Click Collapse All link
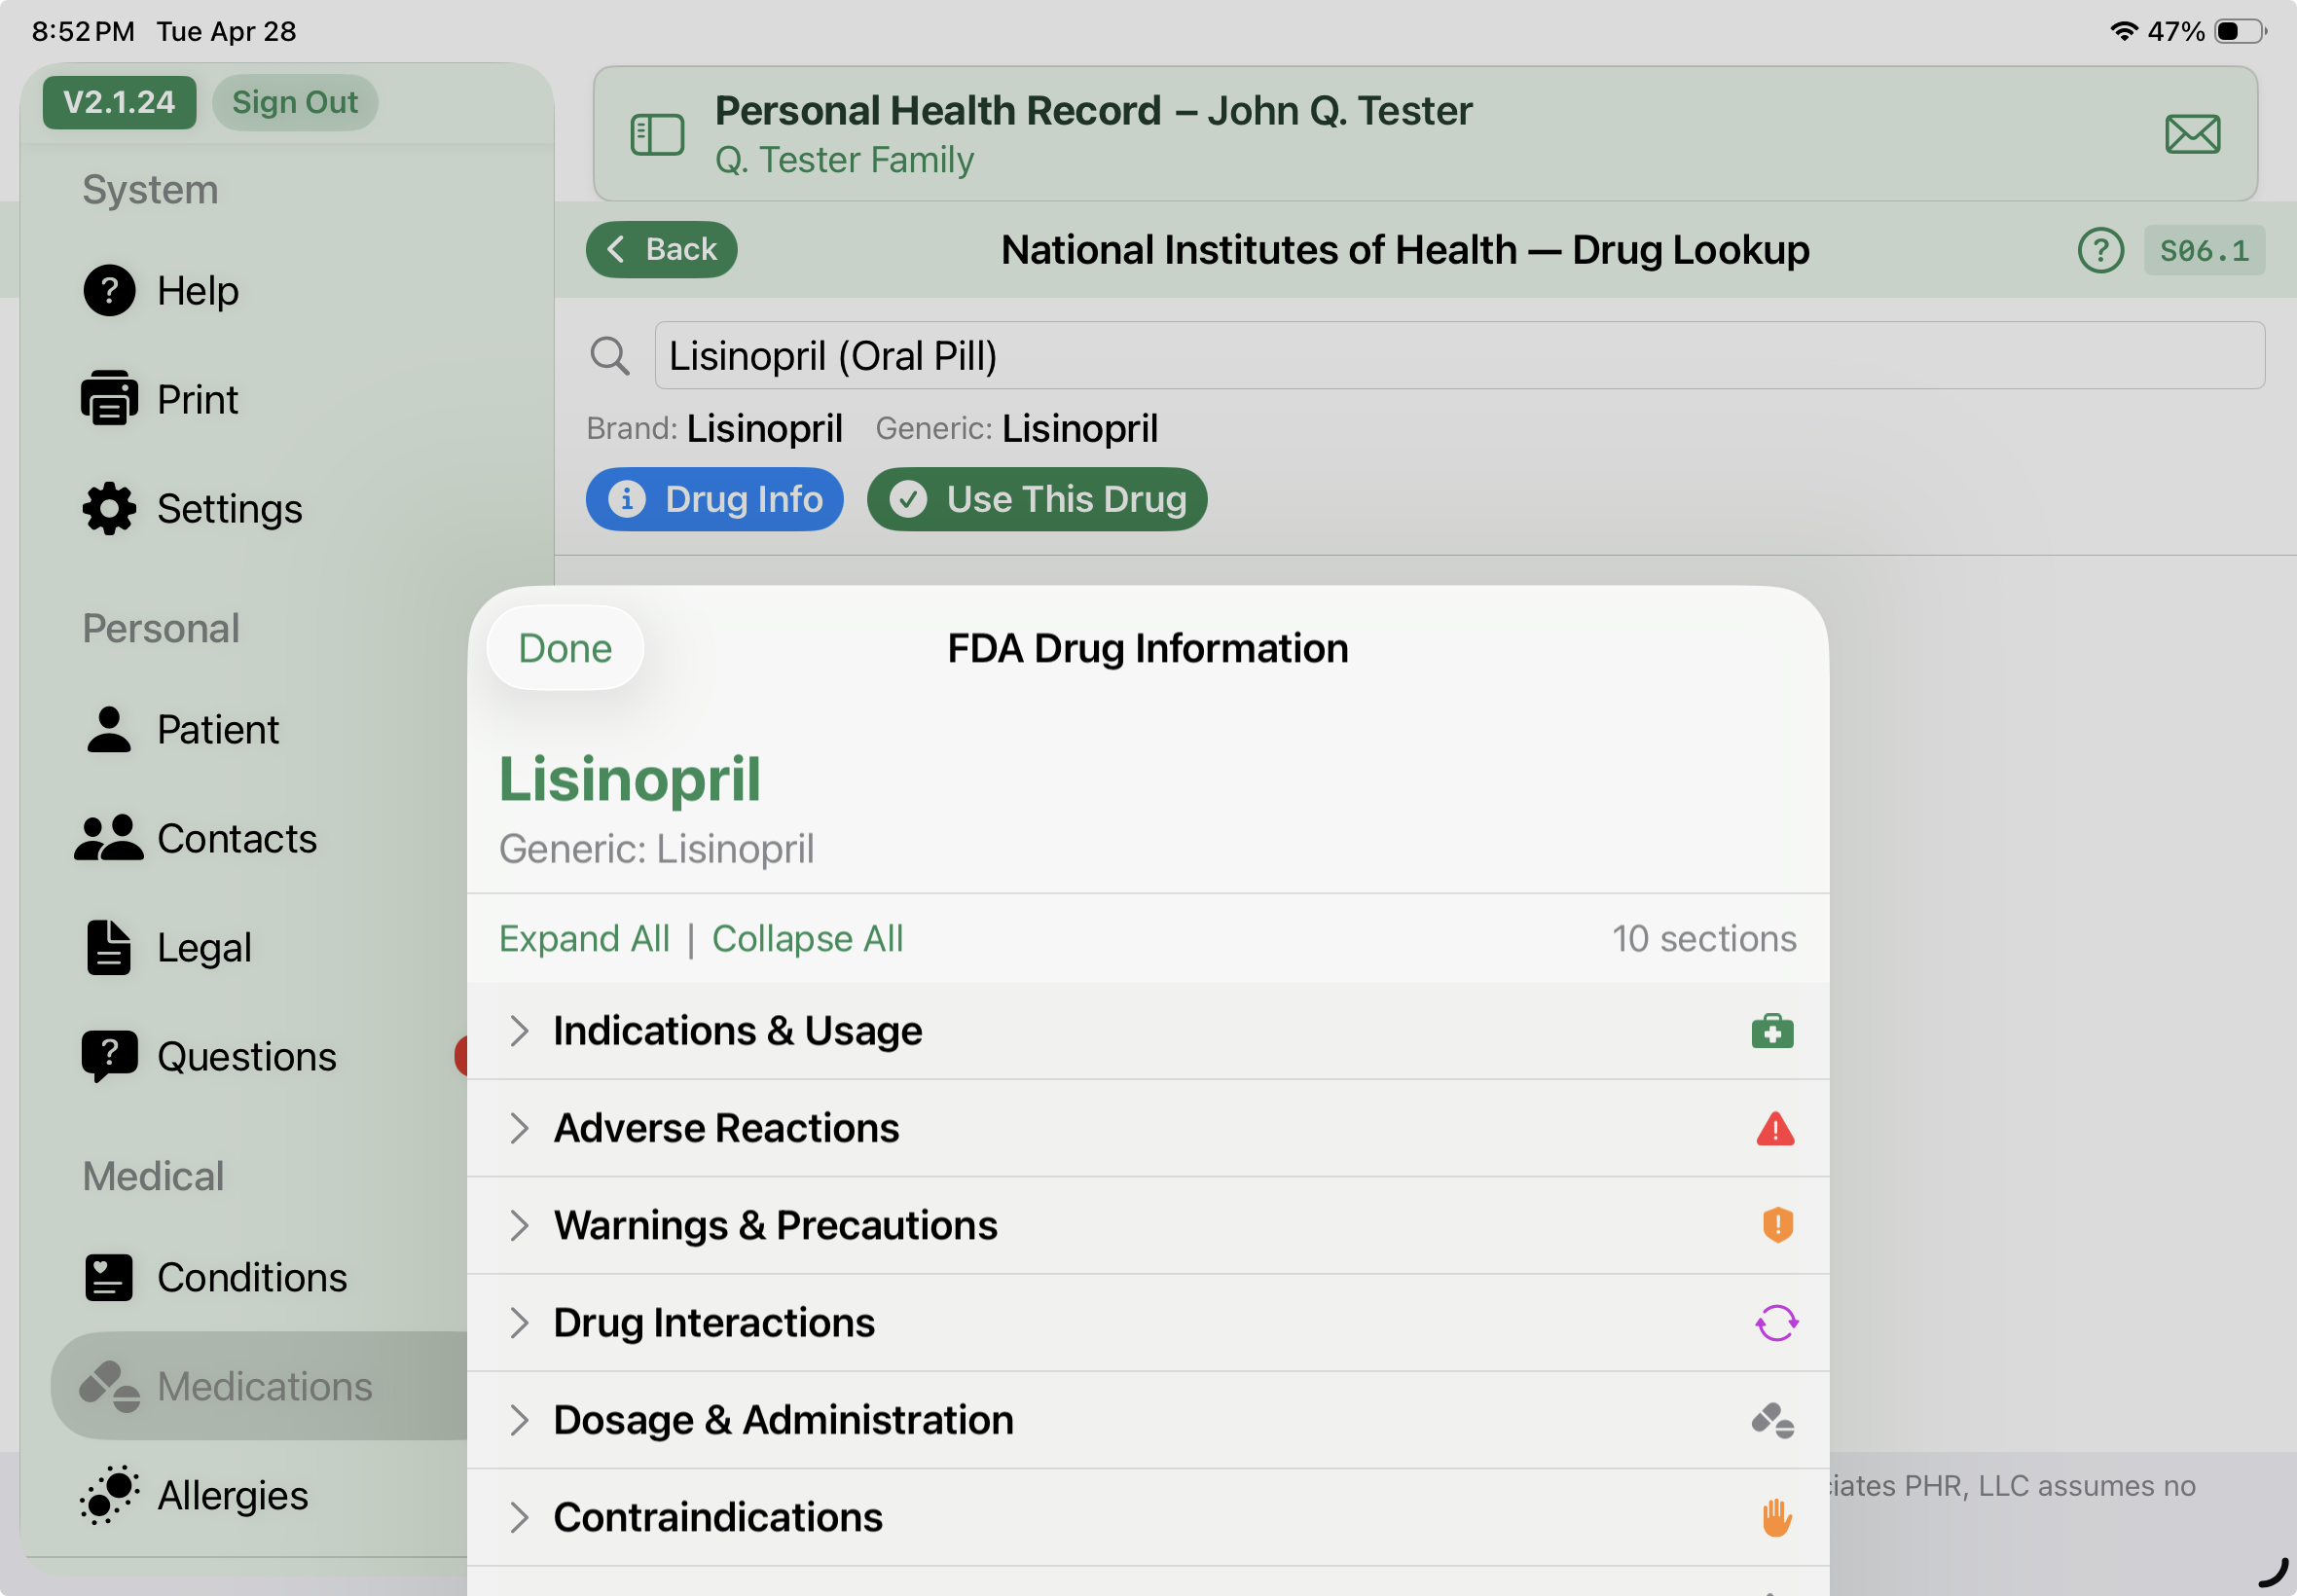 (x=808, y=938)
